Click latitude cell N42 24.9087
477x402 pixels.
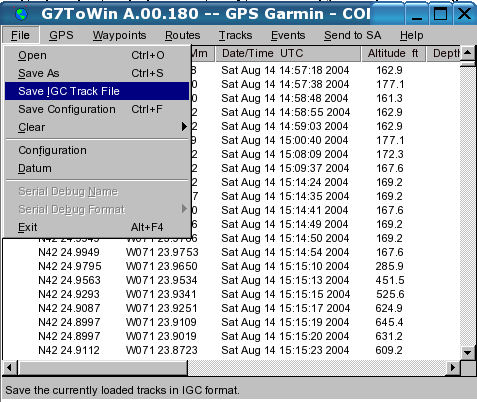tap(69, 308)
